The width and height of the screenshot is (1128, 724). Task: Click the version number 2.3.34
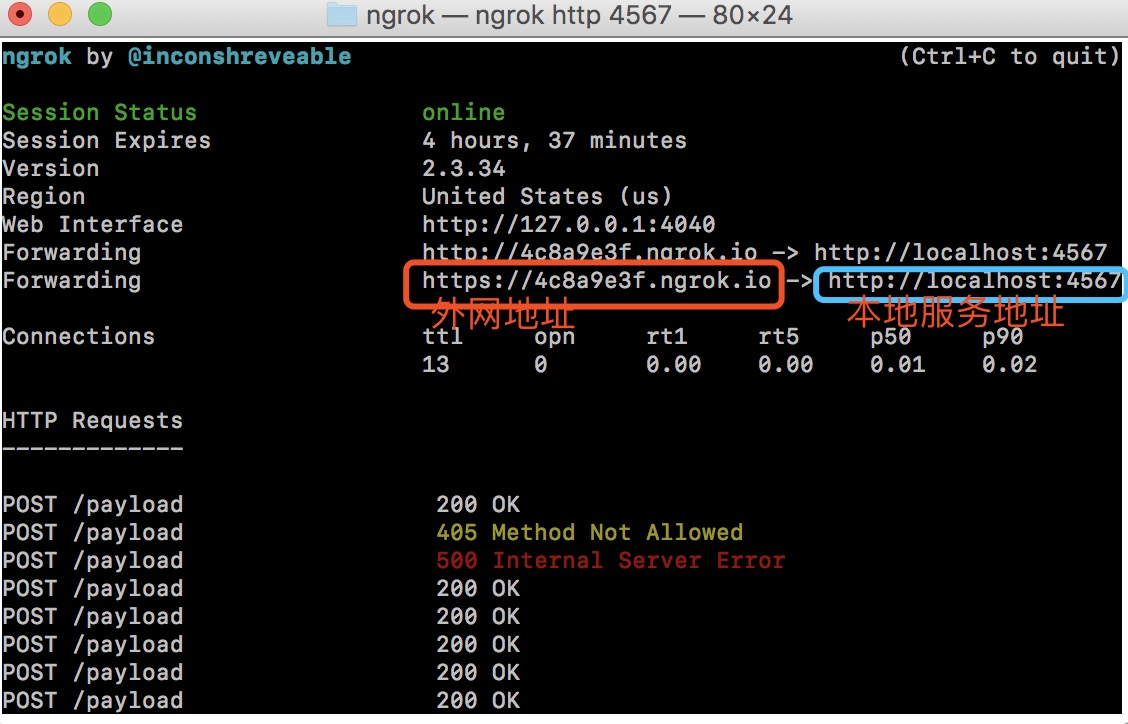point(463,169)
